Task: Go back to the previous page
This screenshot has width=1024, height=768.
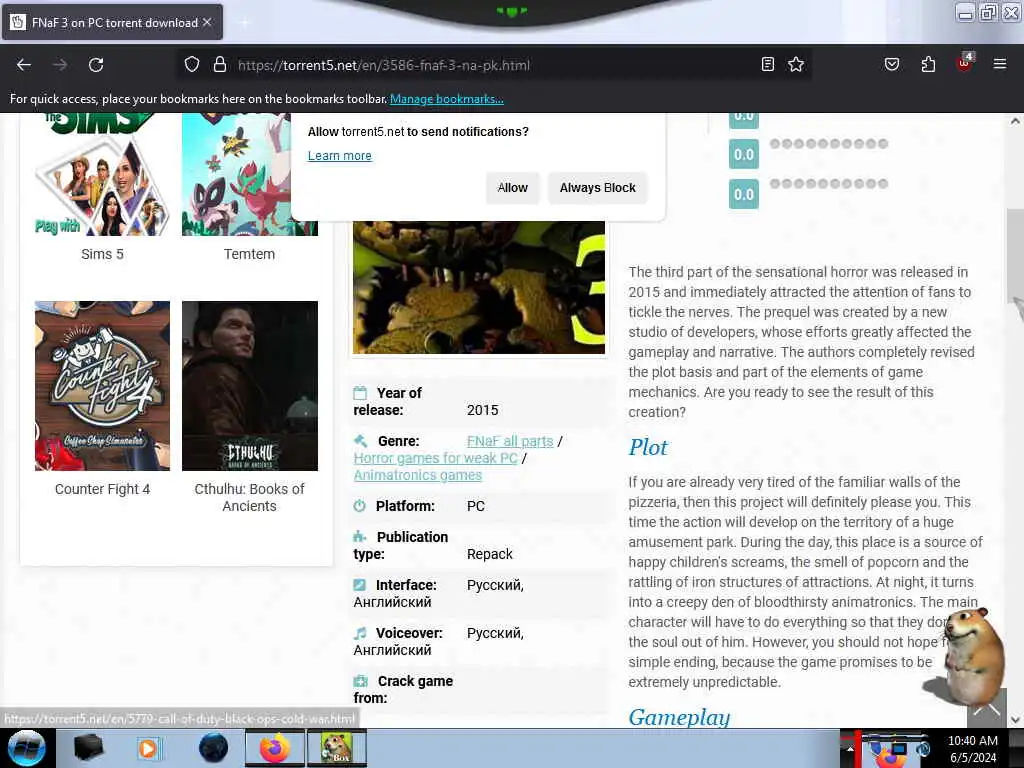Action: coord(24,65)
